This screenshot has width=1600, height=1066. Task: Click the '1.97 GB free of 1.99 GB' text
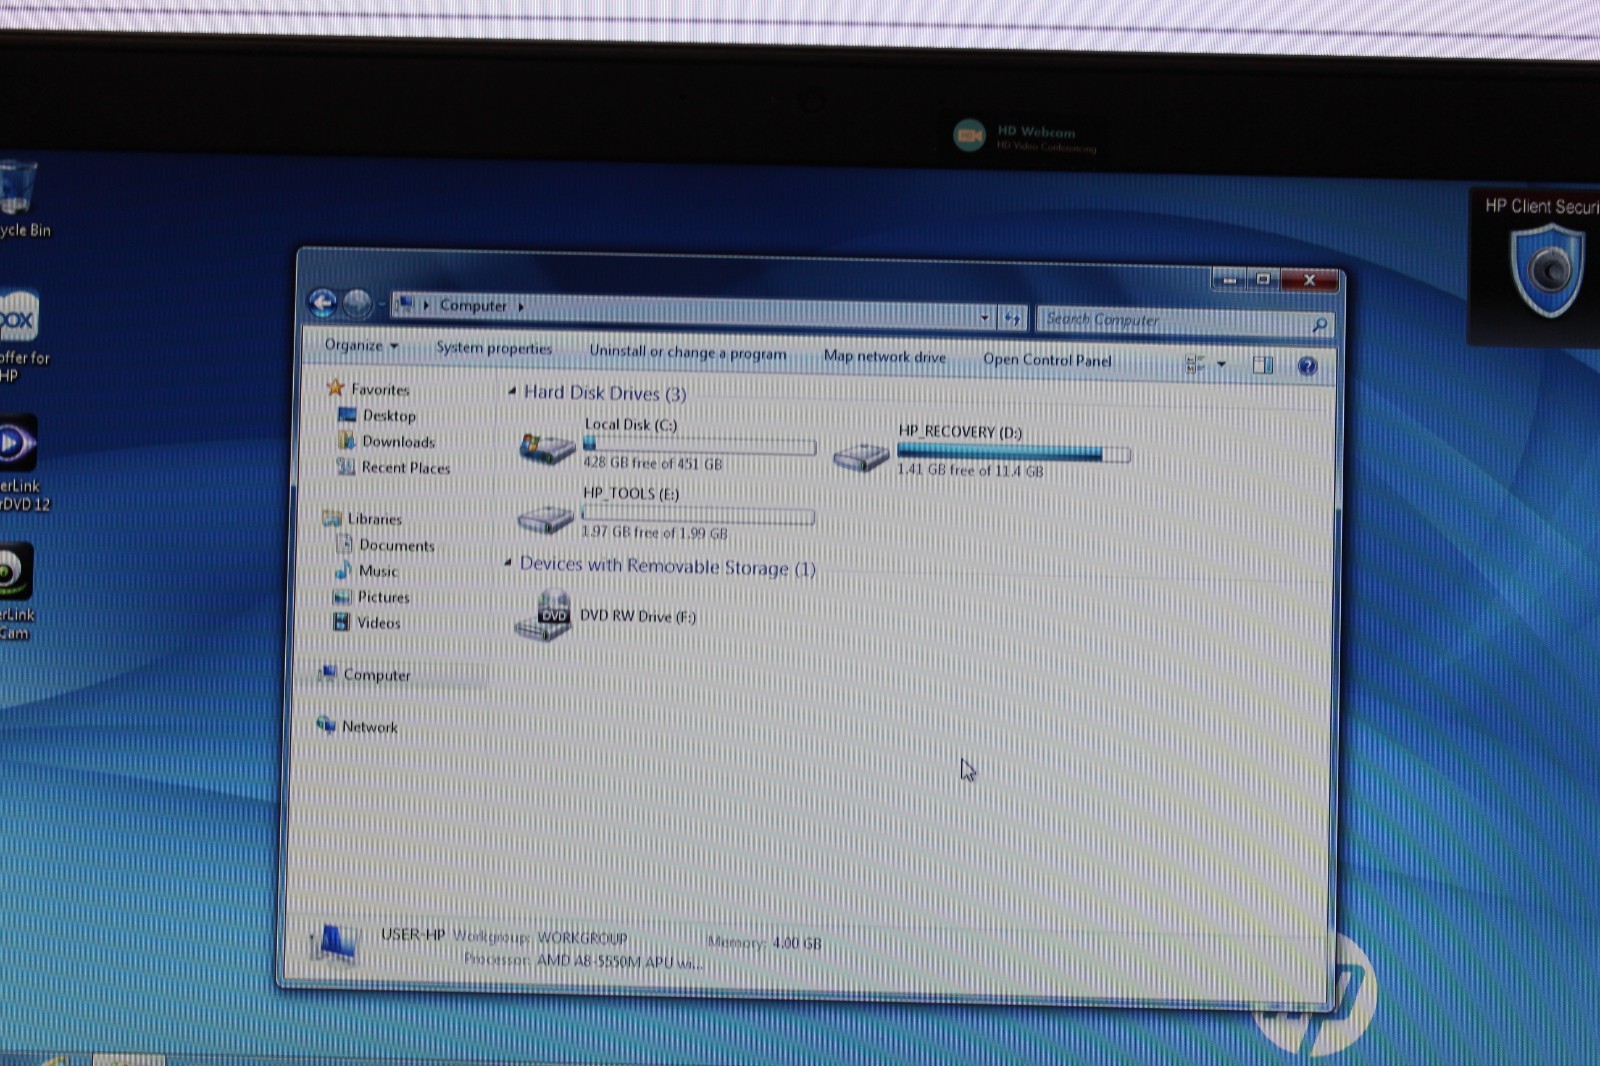click(x=654, y=532)
